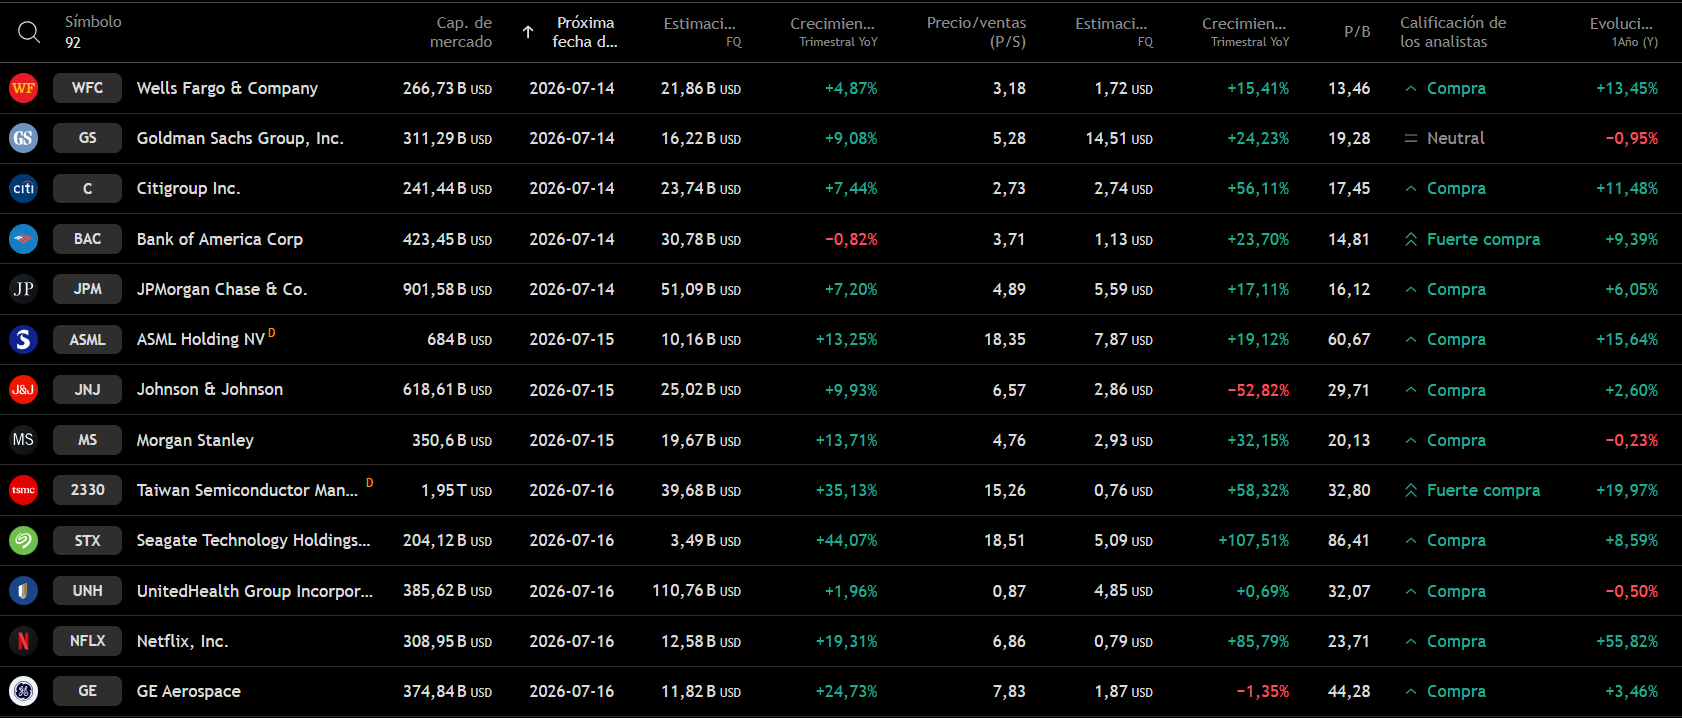Toggle sort arrow on Próxima fecha column
This screenshot has width=1682, height=718.
(x=528, y=32)
